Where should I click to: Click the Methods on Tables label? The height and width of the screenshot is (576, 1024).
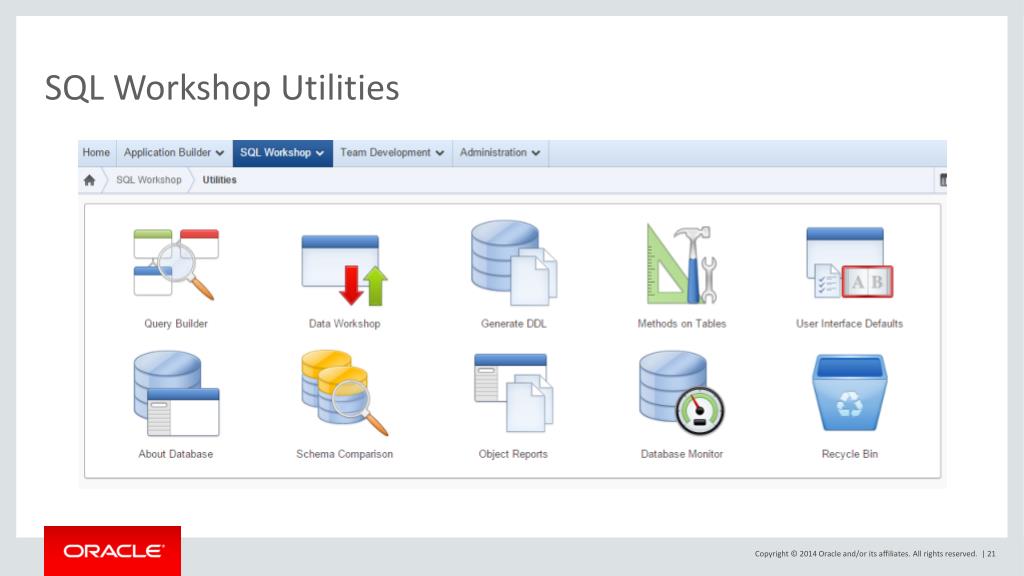point(682,323)
